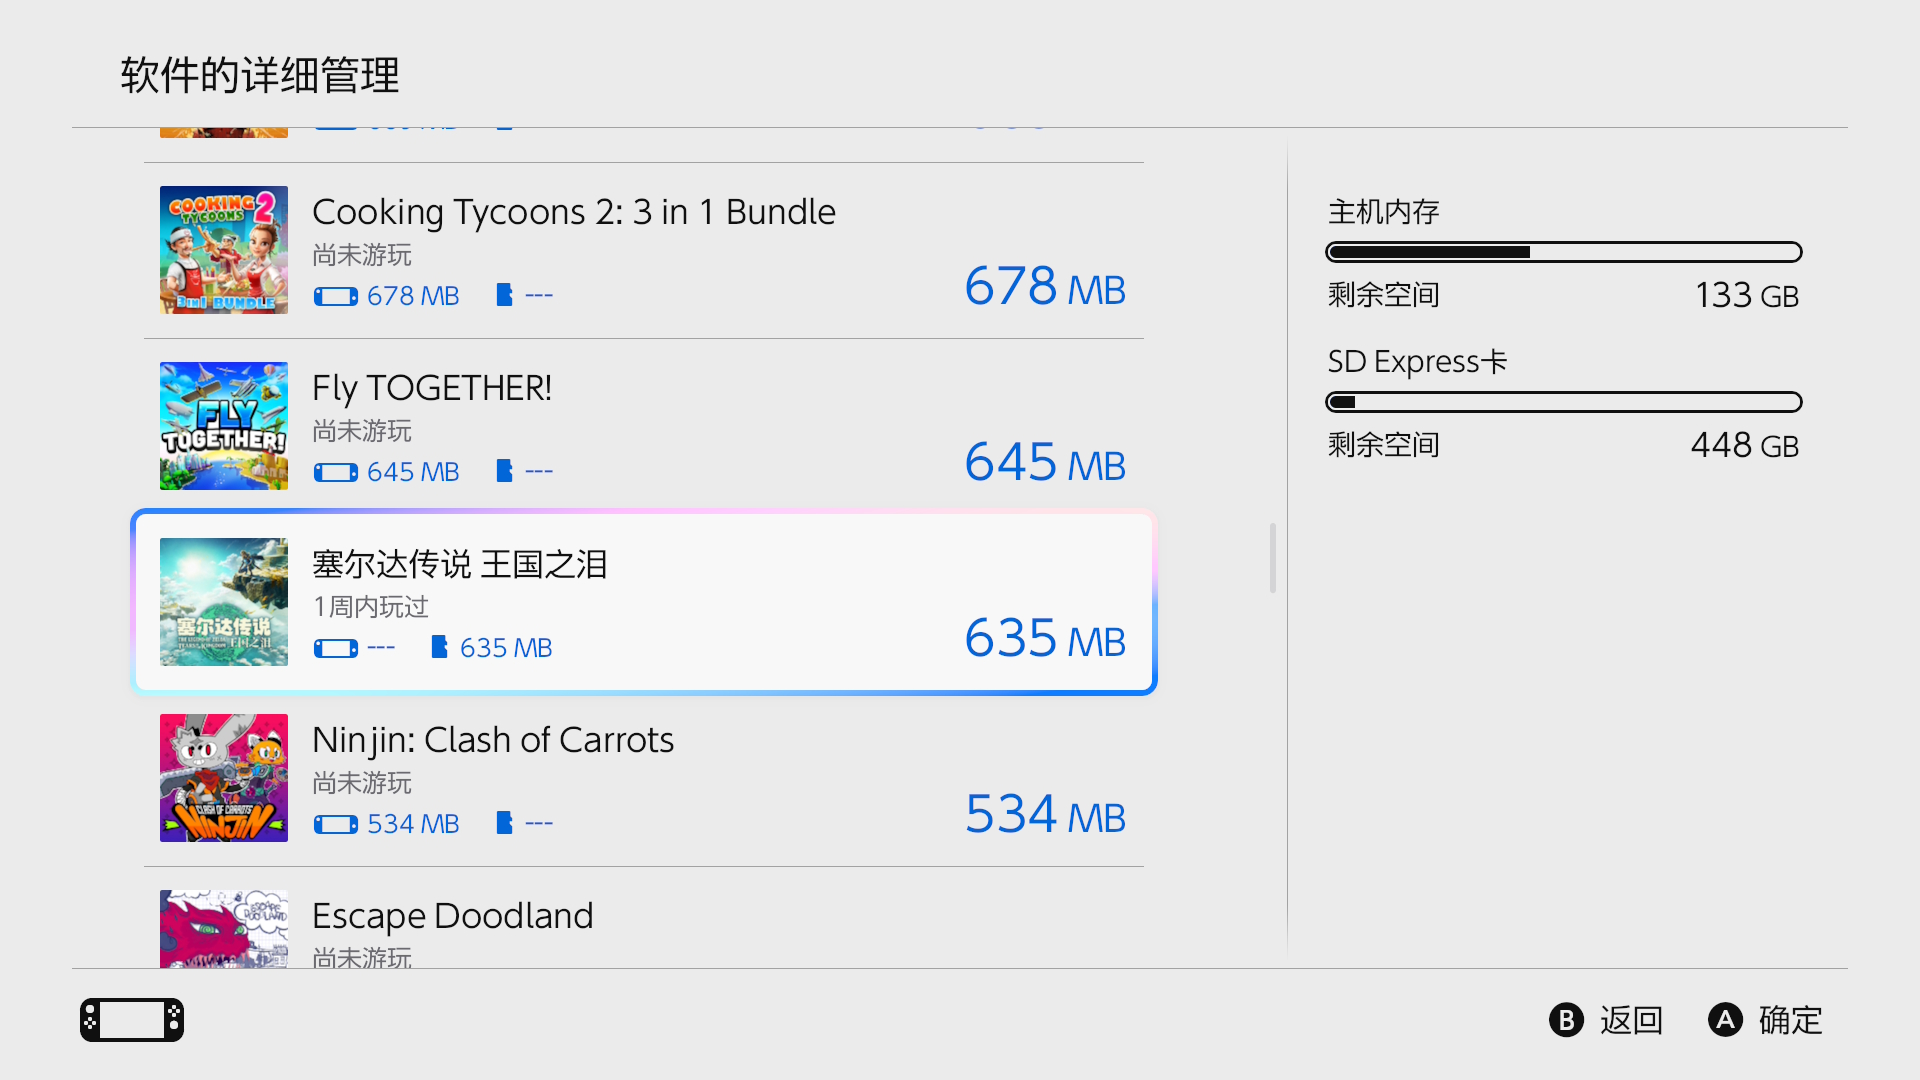Click the 确定 confirm label
The image size is (1920, 1080).
[1790, 1020]
